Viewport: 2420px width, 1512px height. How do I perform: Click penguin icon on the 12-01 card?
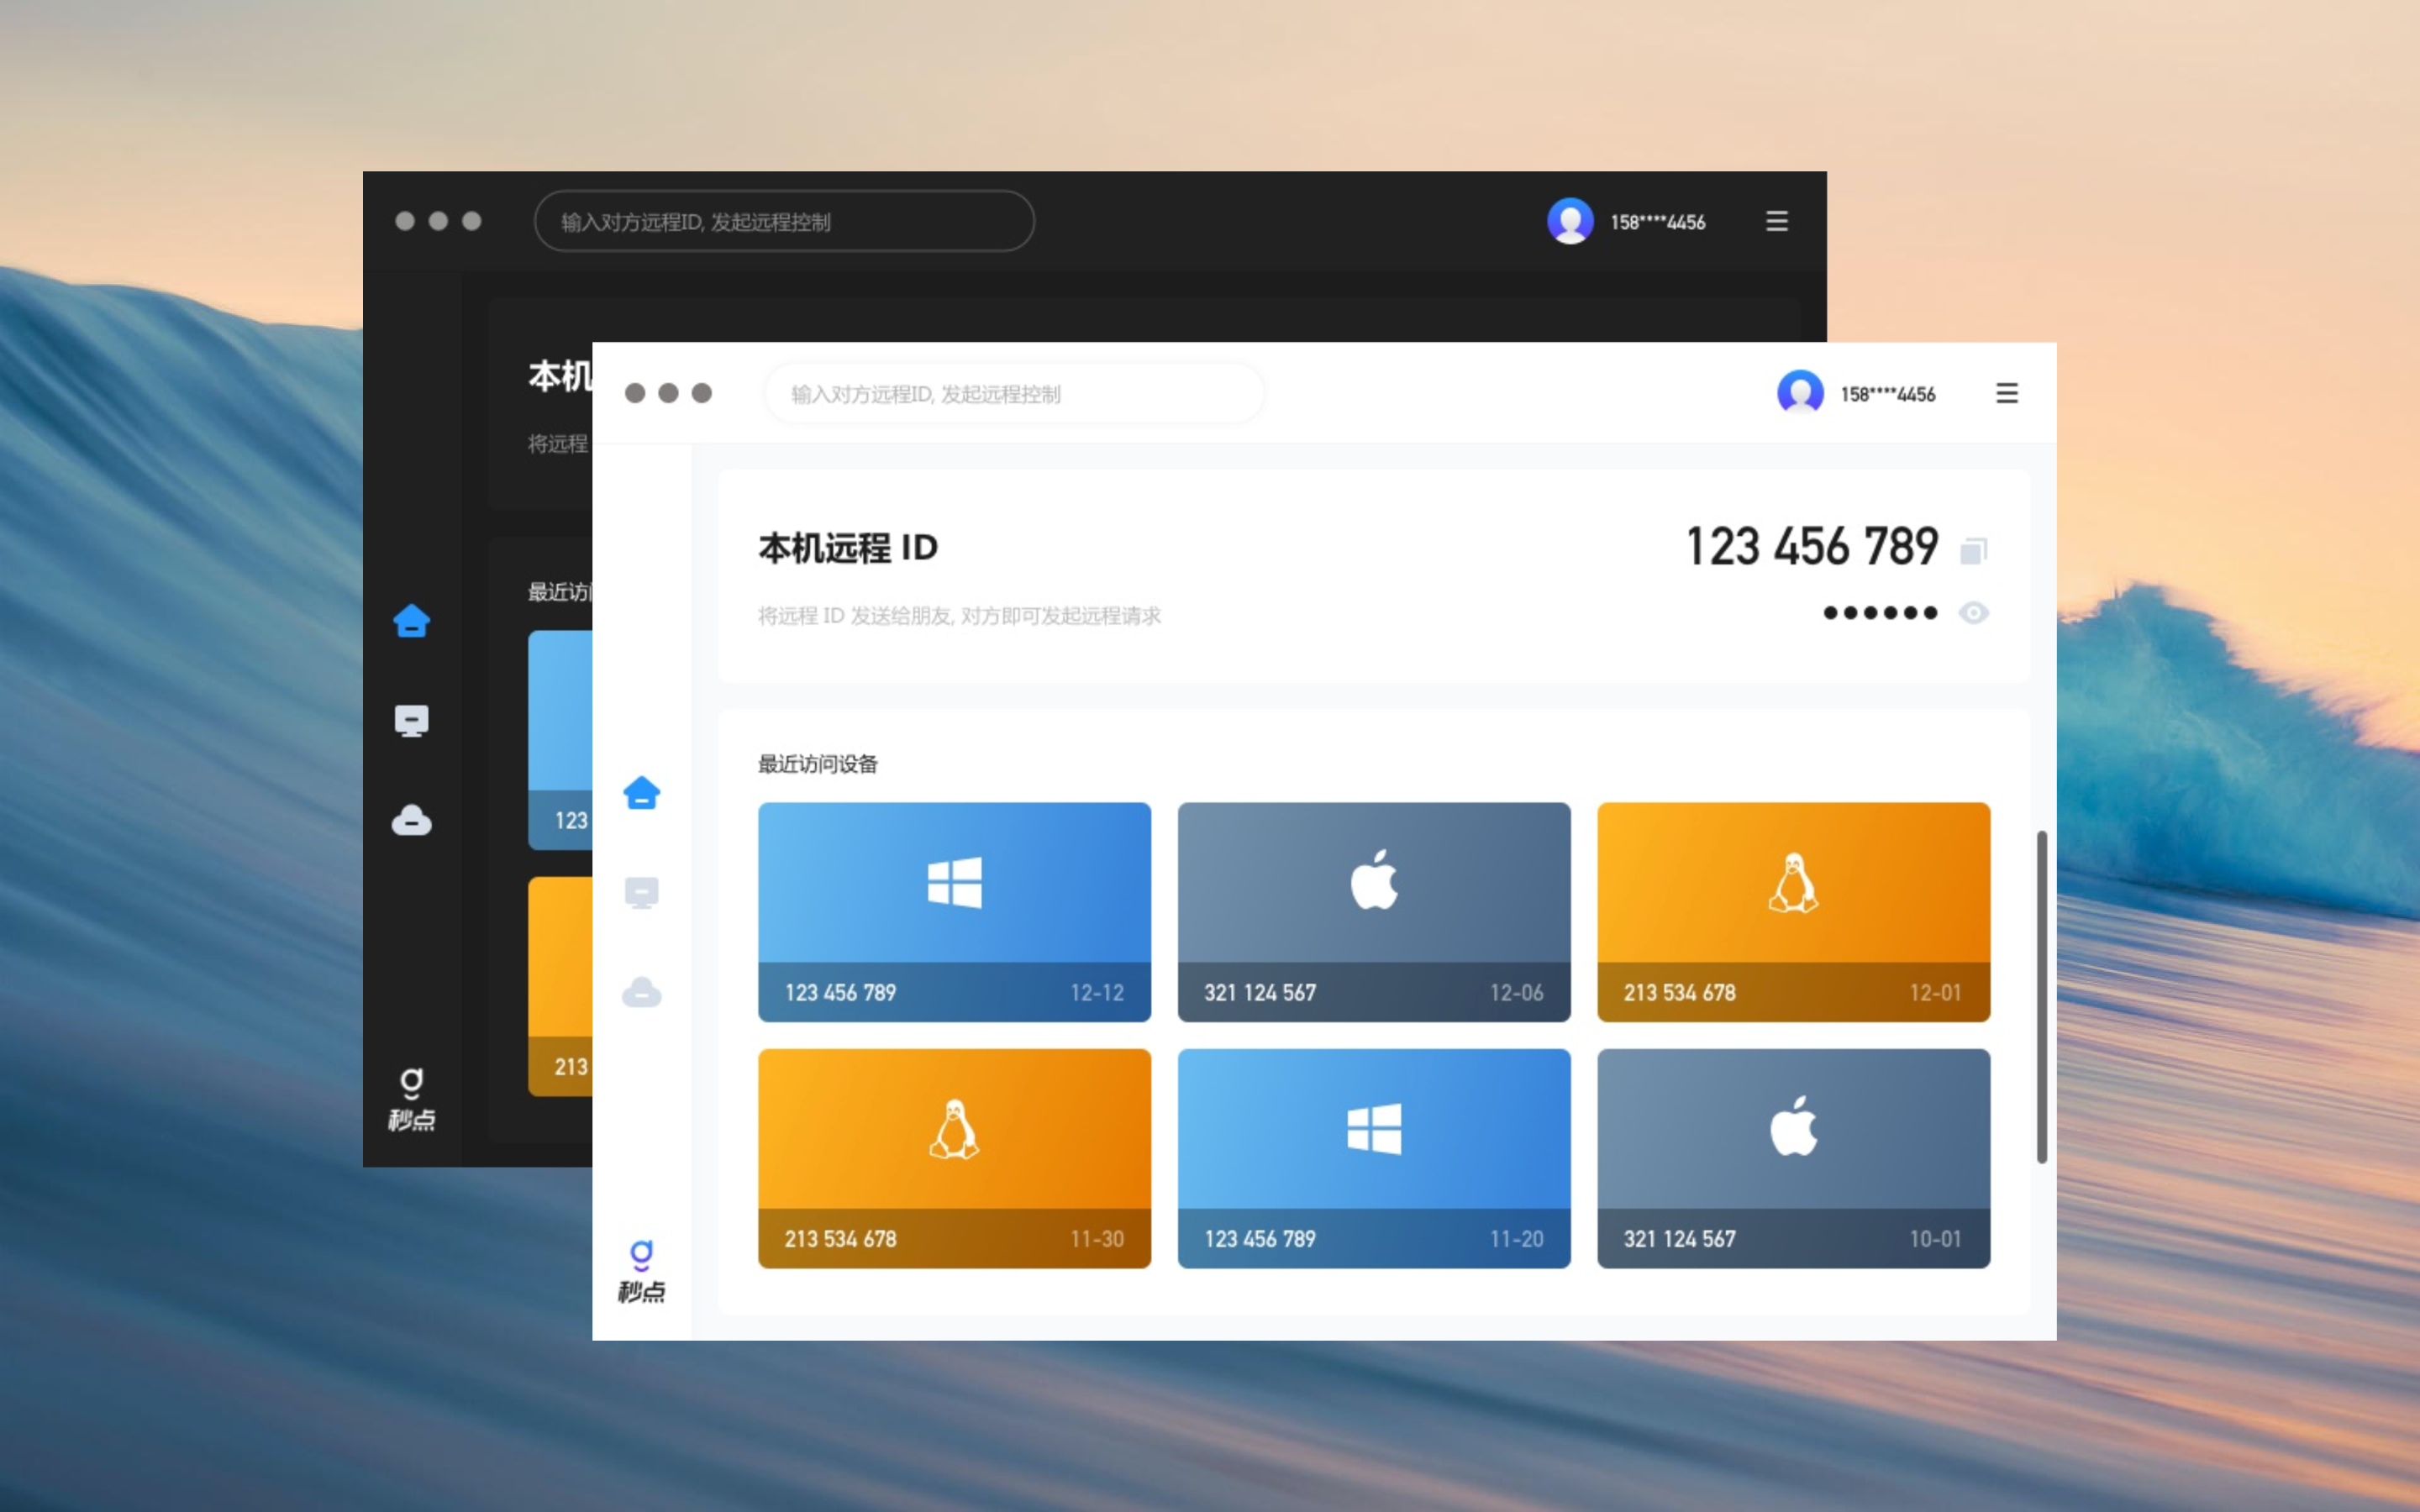pos(1793,882)
